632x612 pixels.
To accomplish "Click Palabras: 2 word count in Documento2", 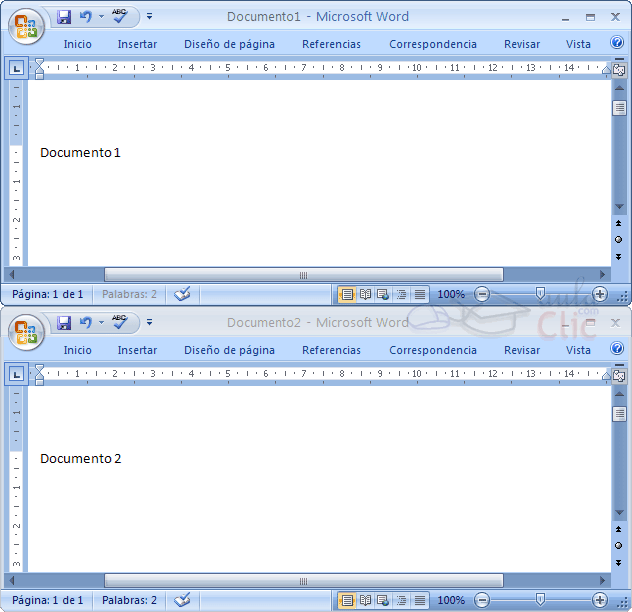I will pos(129,600).
